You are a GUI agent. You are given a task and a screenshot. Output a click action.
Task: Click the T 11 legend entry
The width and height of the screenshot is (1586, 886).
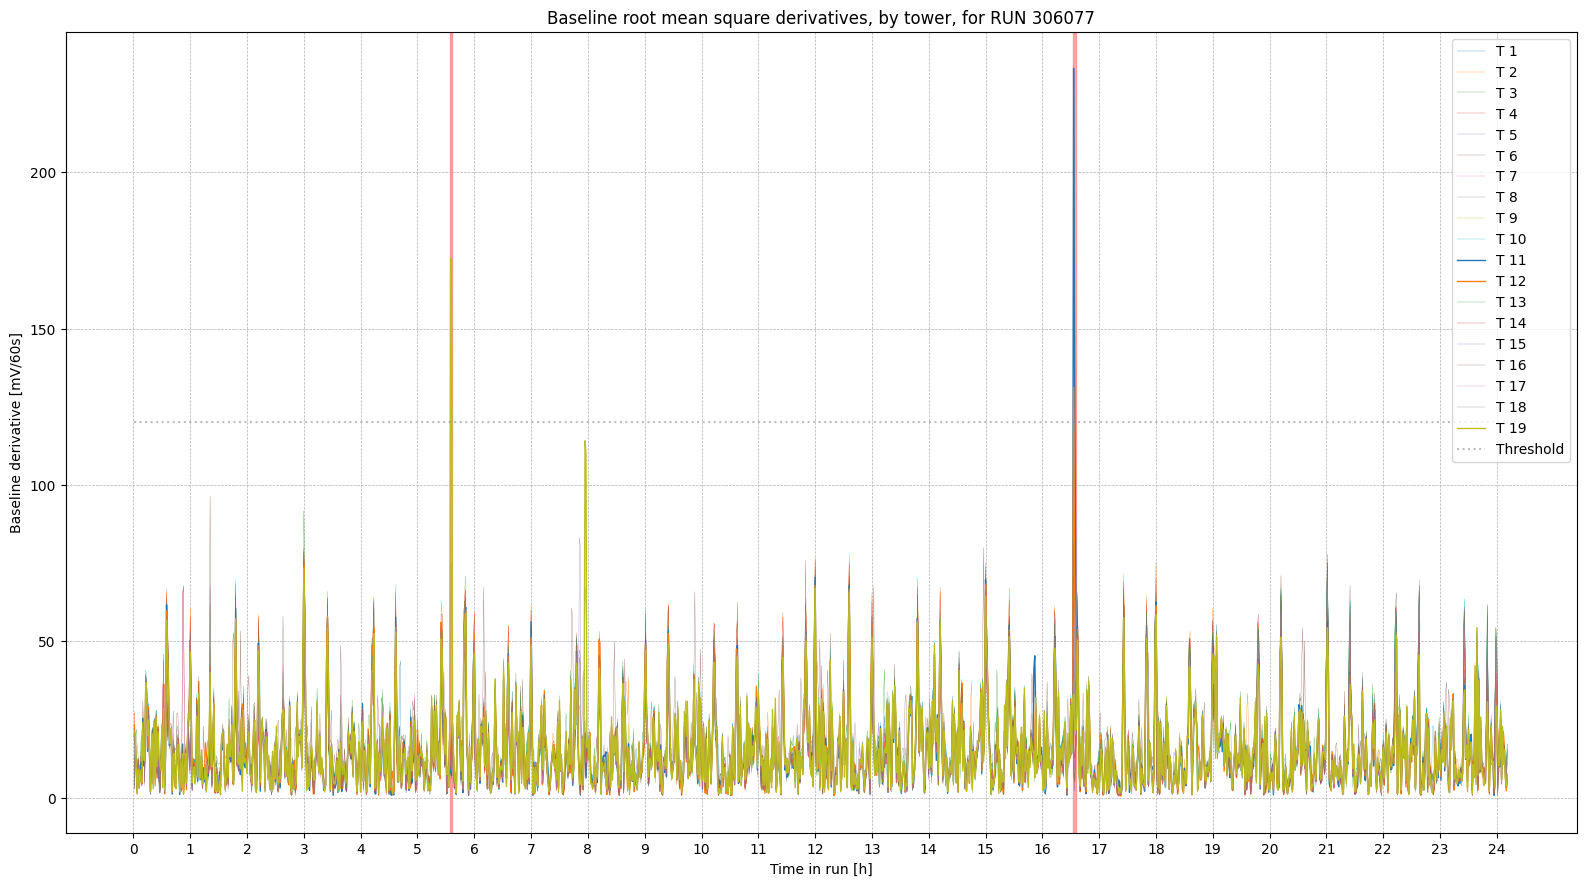click(x=1510, y=260)
